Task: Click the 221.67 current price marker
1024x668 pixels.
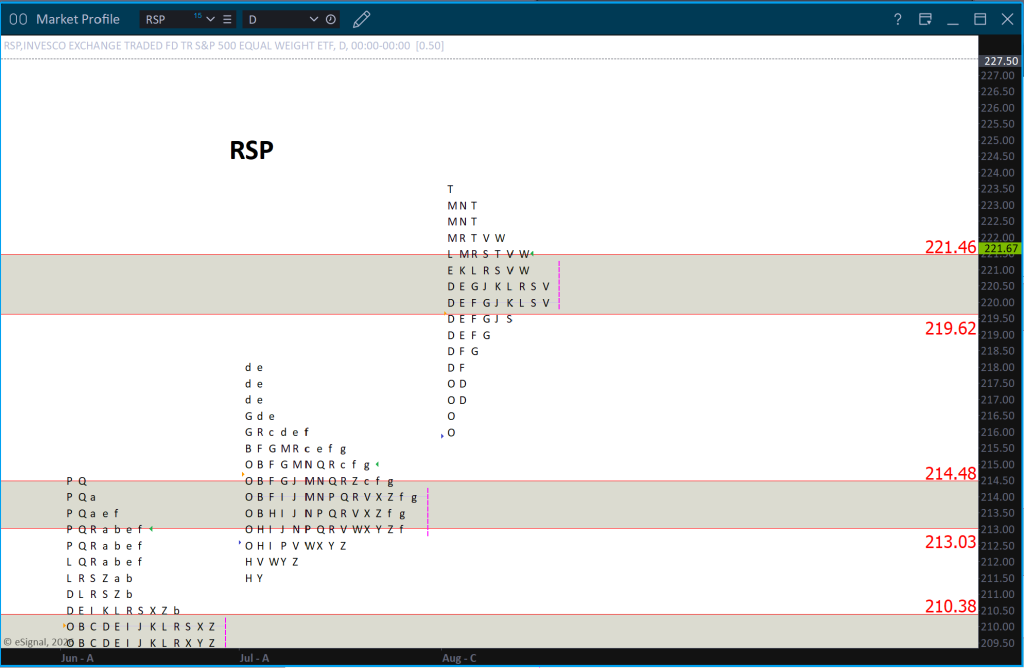Action: pyautogui.click(x=1001, y=248)
